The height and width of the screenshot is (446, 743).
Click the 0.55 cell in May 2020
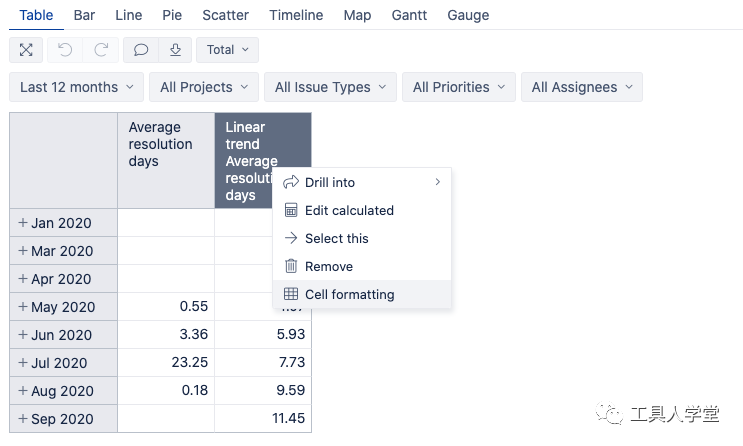[166, 306]
